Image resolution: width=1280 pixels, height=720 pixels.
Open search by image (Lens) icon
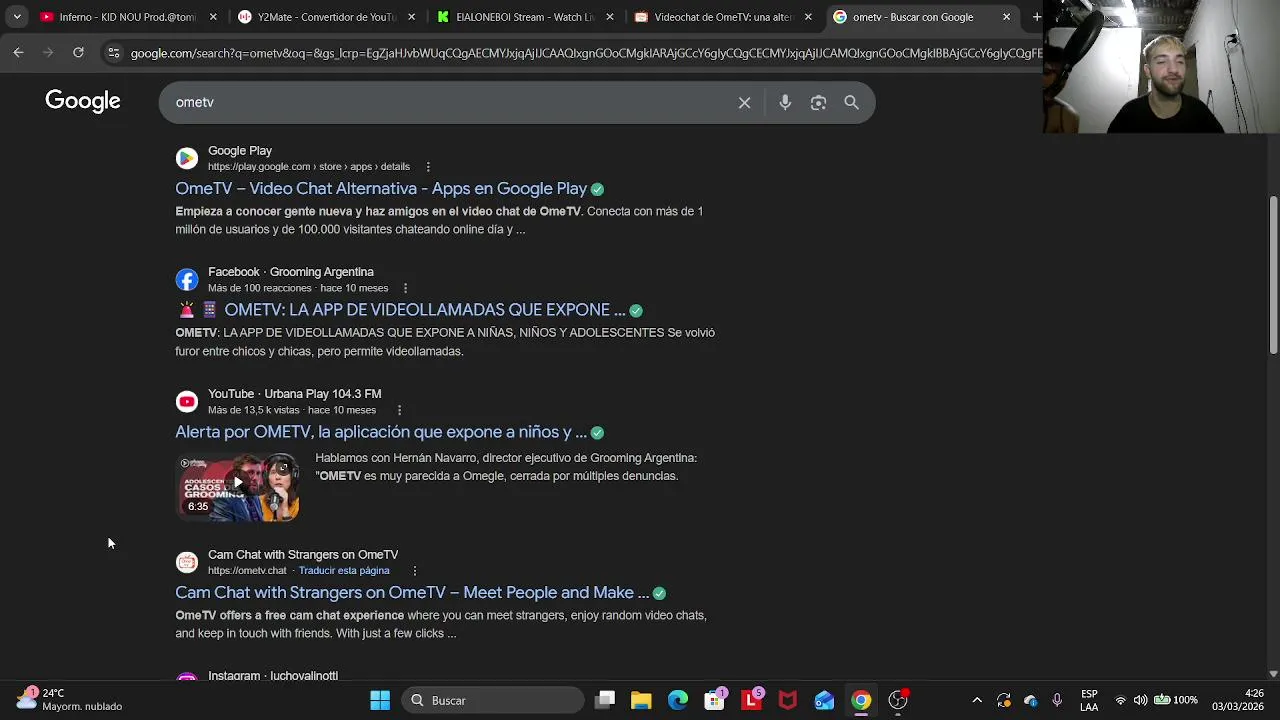click(x=818, y=102)
